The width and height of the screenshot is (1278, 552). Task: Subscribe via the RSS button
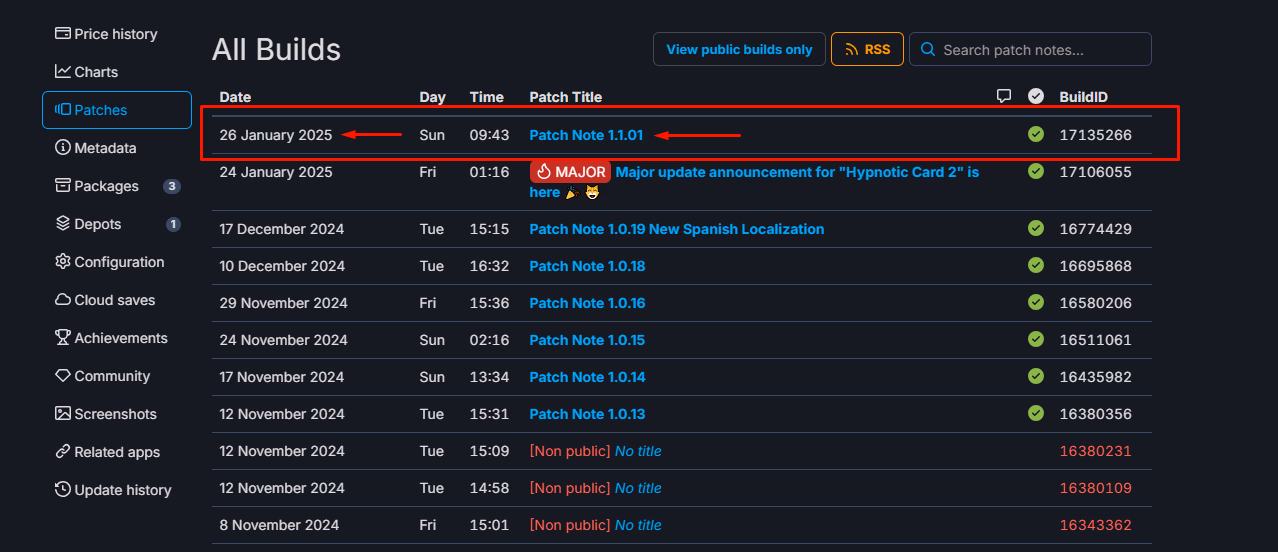tap(867, 50)
